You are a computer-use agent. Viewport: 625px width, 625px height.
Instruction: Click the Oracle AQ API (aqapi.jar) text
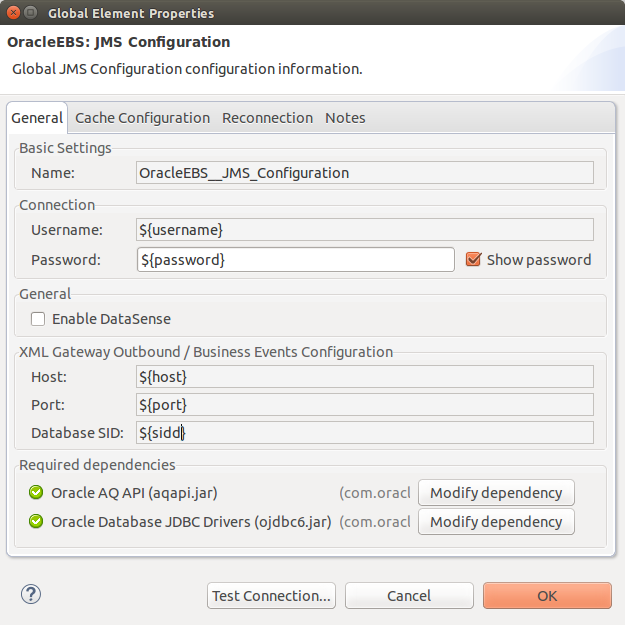click(134, 493)
